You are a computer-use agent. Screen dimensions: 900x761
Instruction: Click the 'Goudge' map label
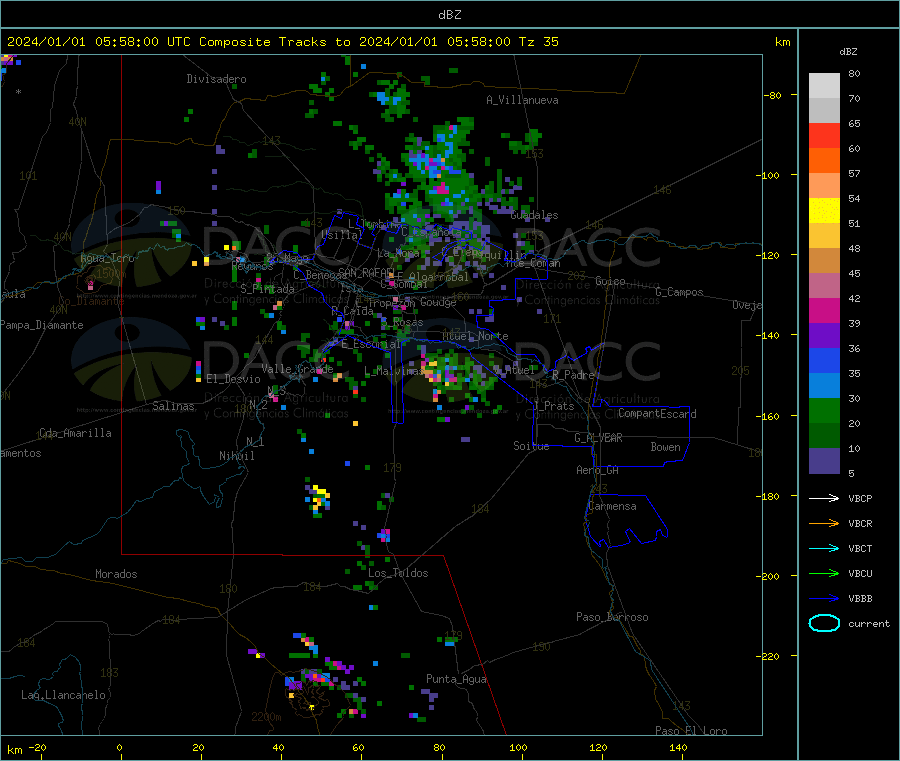click(x=438, y=302)
